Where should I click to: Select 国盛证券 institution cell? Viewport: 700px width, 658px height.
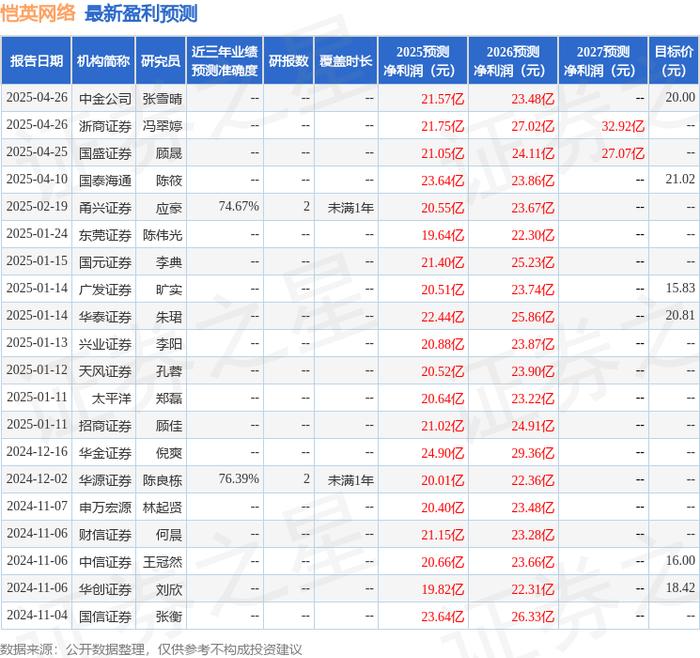coord(105,153)
